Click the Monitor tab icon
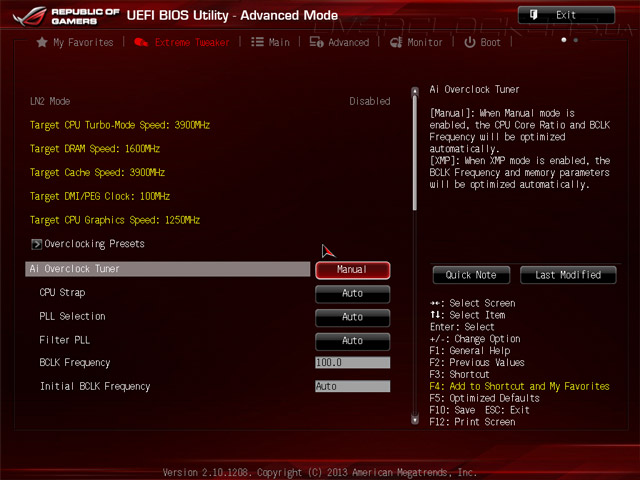 pyautogui.click(x=396, y=42)
